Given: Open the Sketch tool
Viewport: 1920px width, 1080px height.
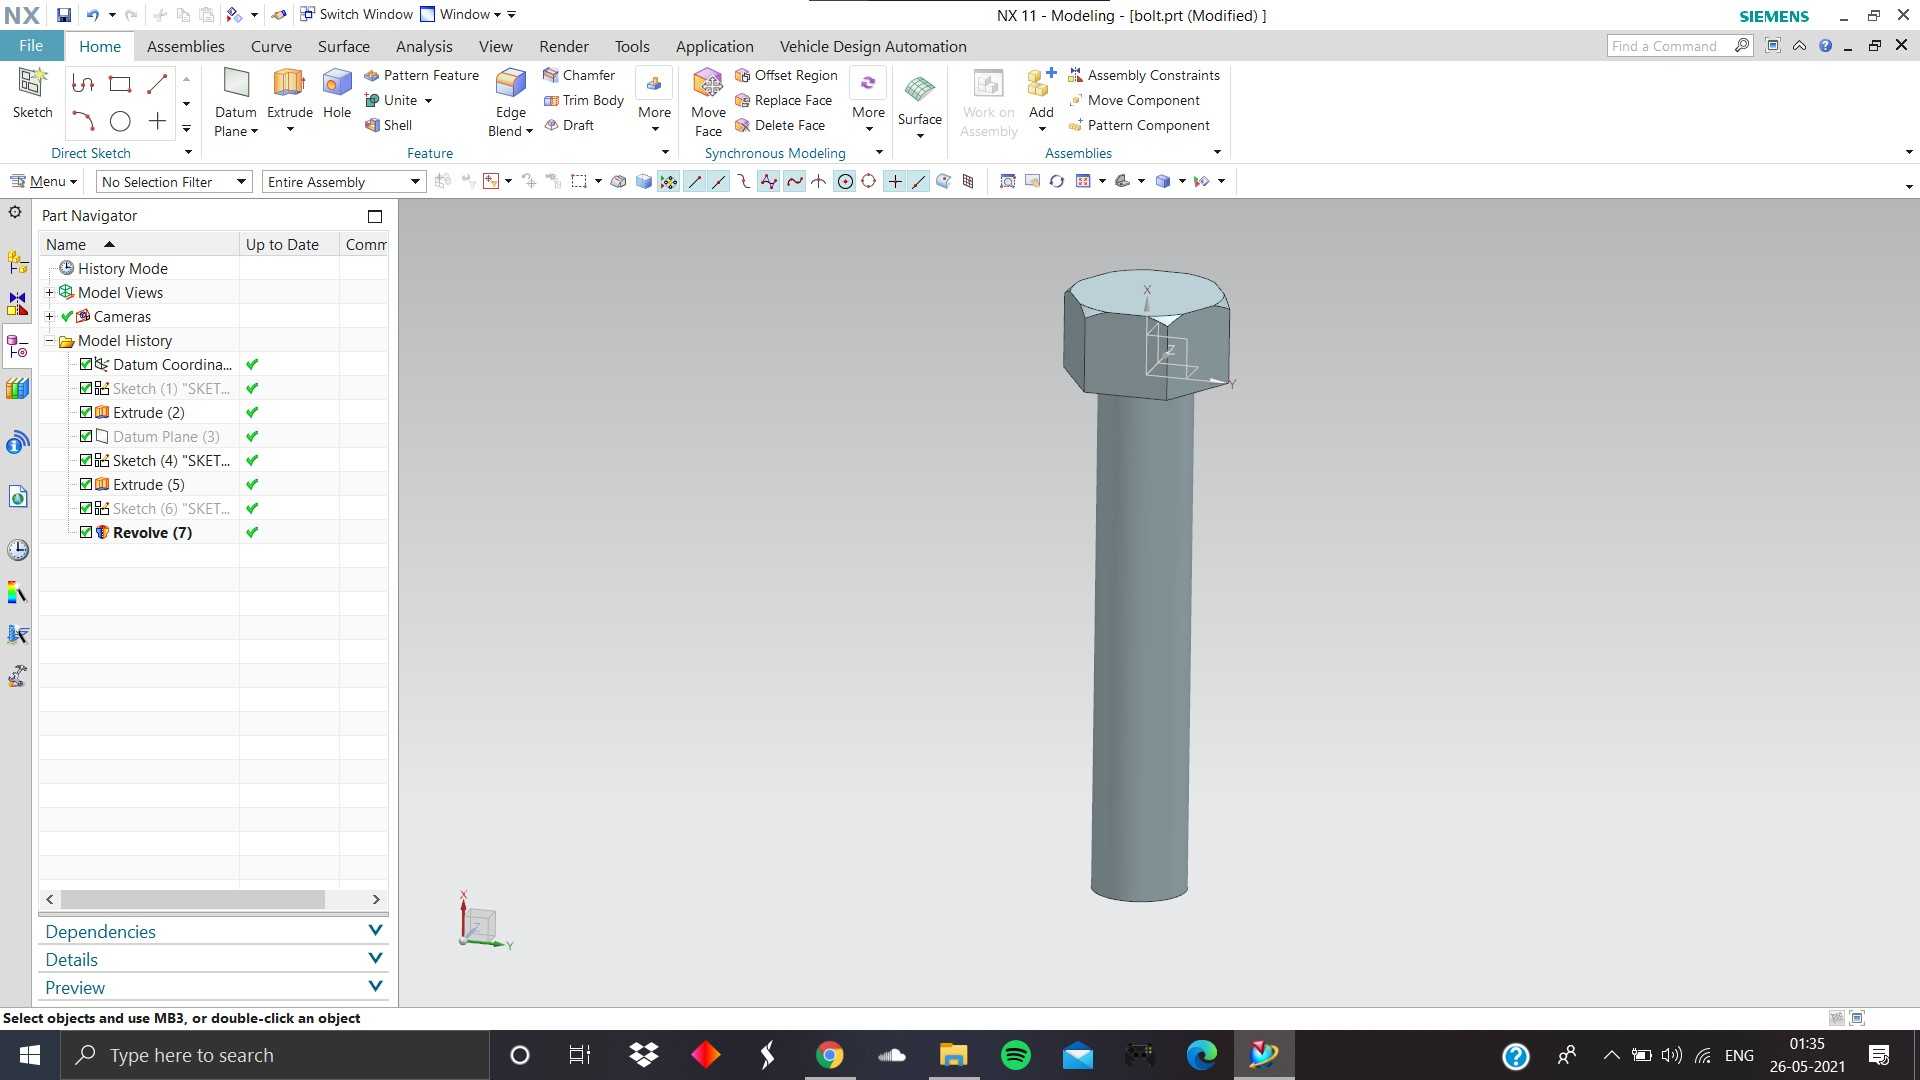Looking at the screenshot, I should pos(32,94).
